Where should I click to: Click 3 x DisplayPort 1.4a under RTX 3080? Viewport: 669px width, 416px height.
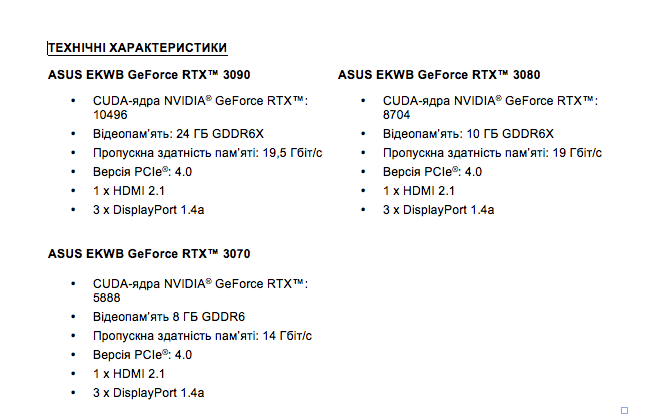[439, 210]
